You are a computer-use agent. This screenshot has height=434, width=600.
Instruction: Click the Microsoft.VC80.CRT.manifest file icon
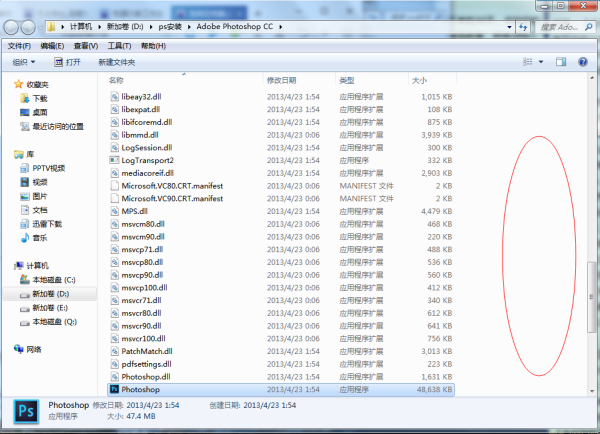114,186
